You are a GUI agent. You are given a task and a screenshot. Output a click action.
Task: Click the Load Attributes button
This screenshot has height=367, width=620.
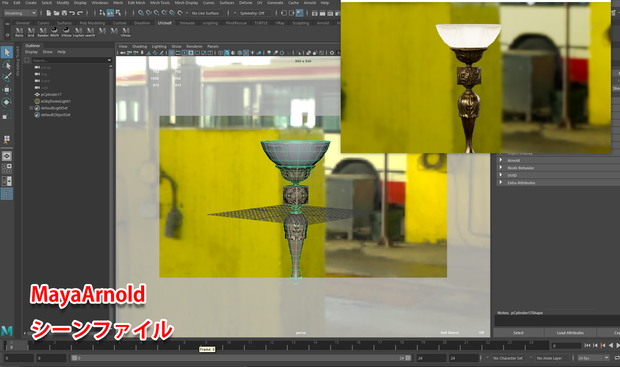point(570,333)
